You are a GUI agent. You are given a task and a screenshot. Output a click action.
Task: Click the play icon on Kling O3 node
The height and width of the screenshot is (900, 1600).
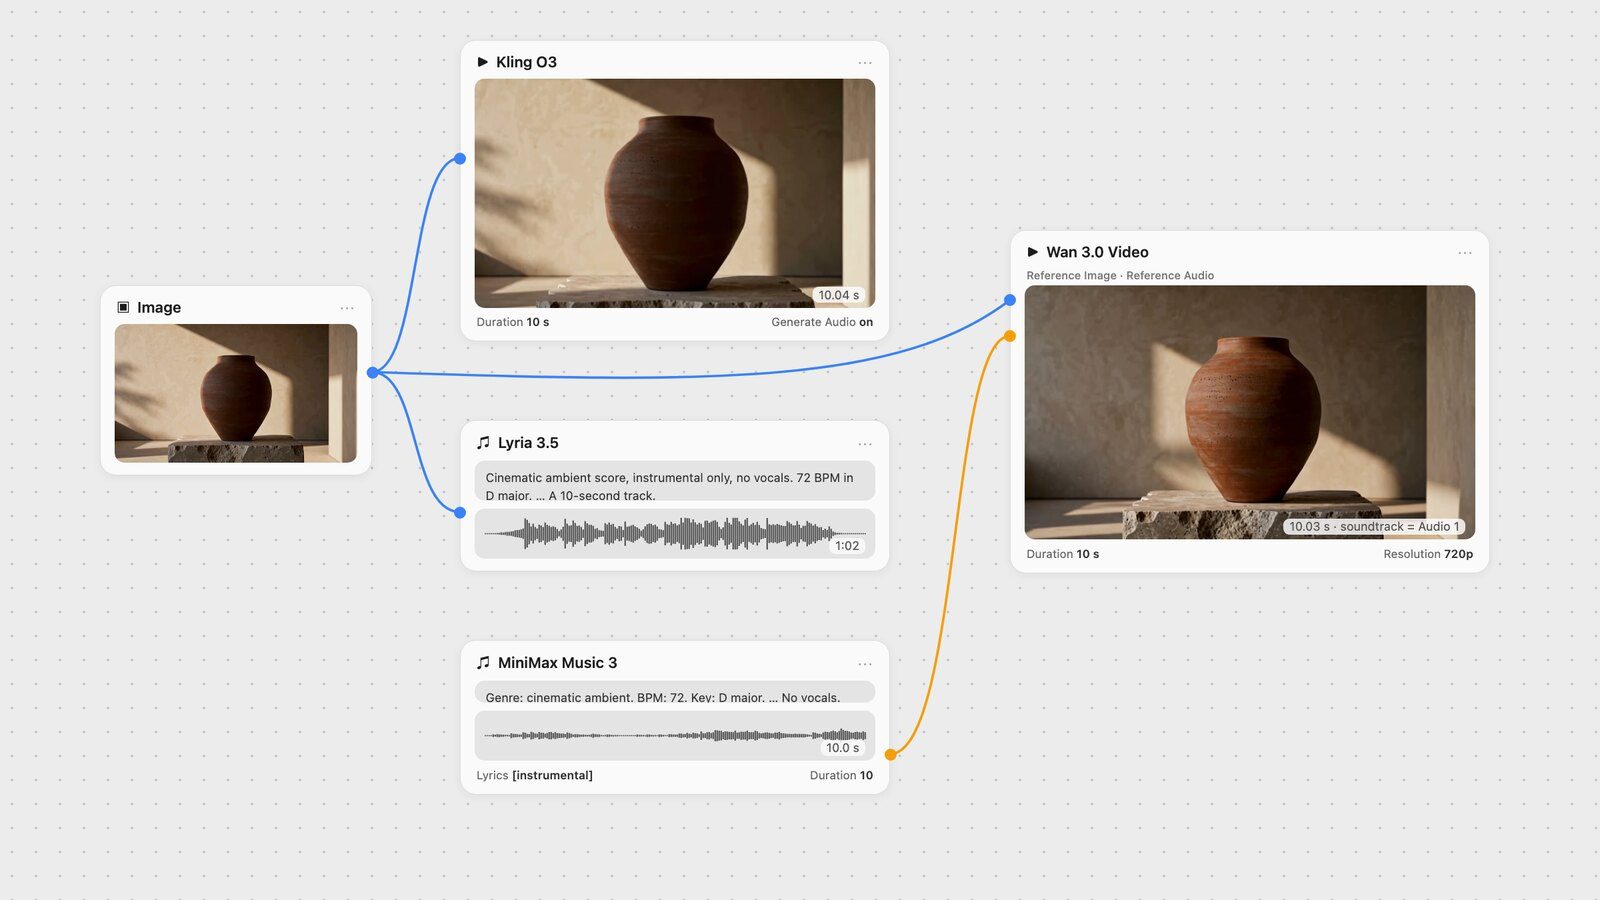(x=483, y=62)
